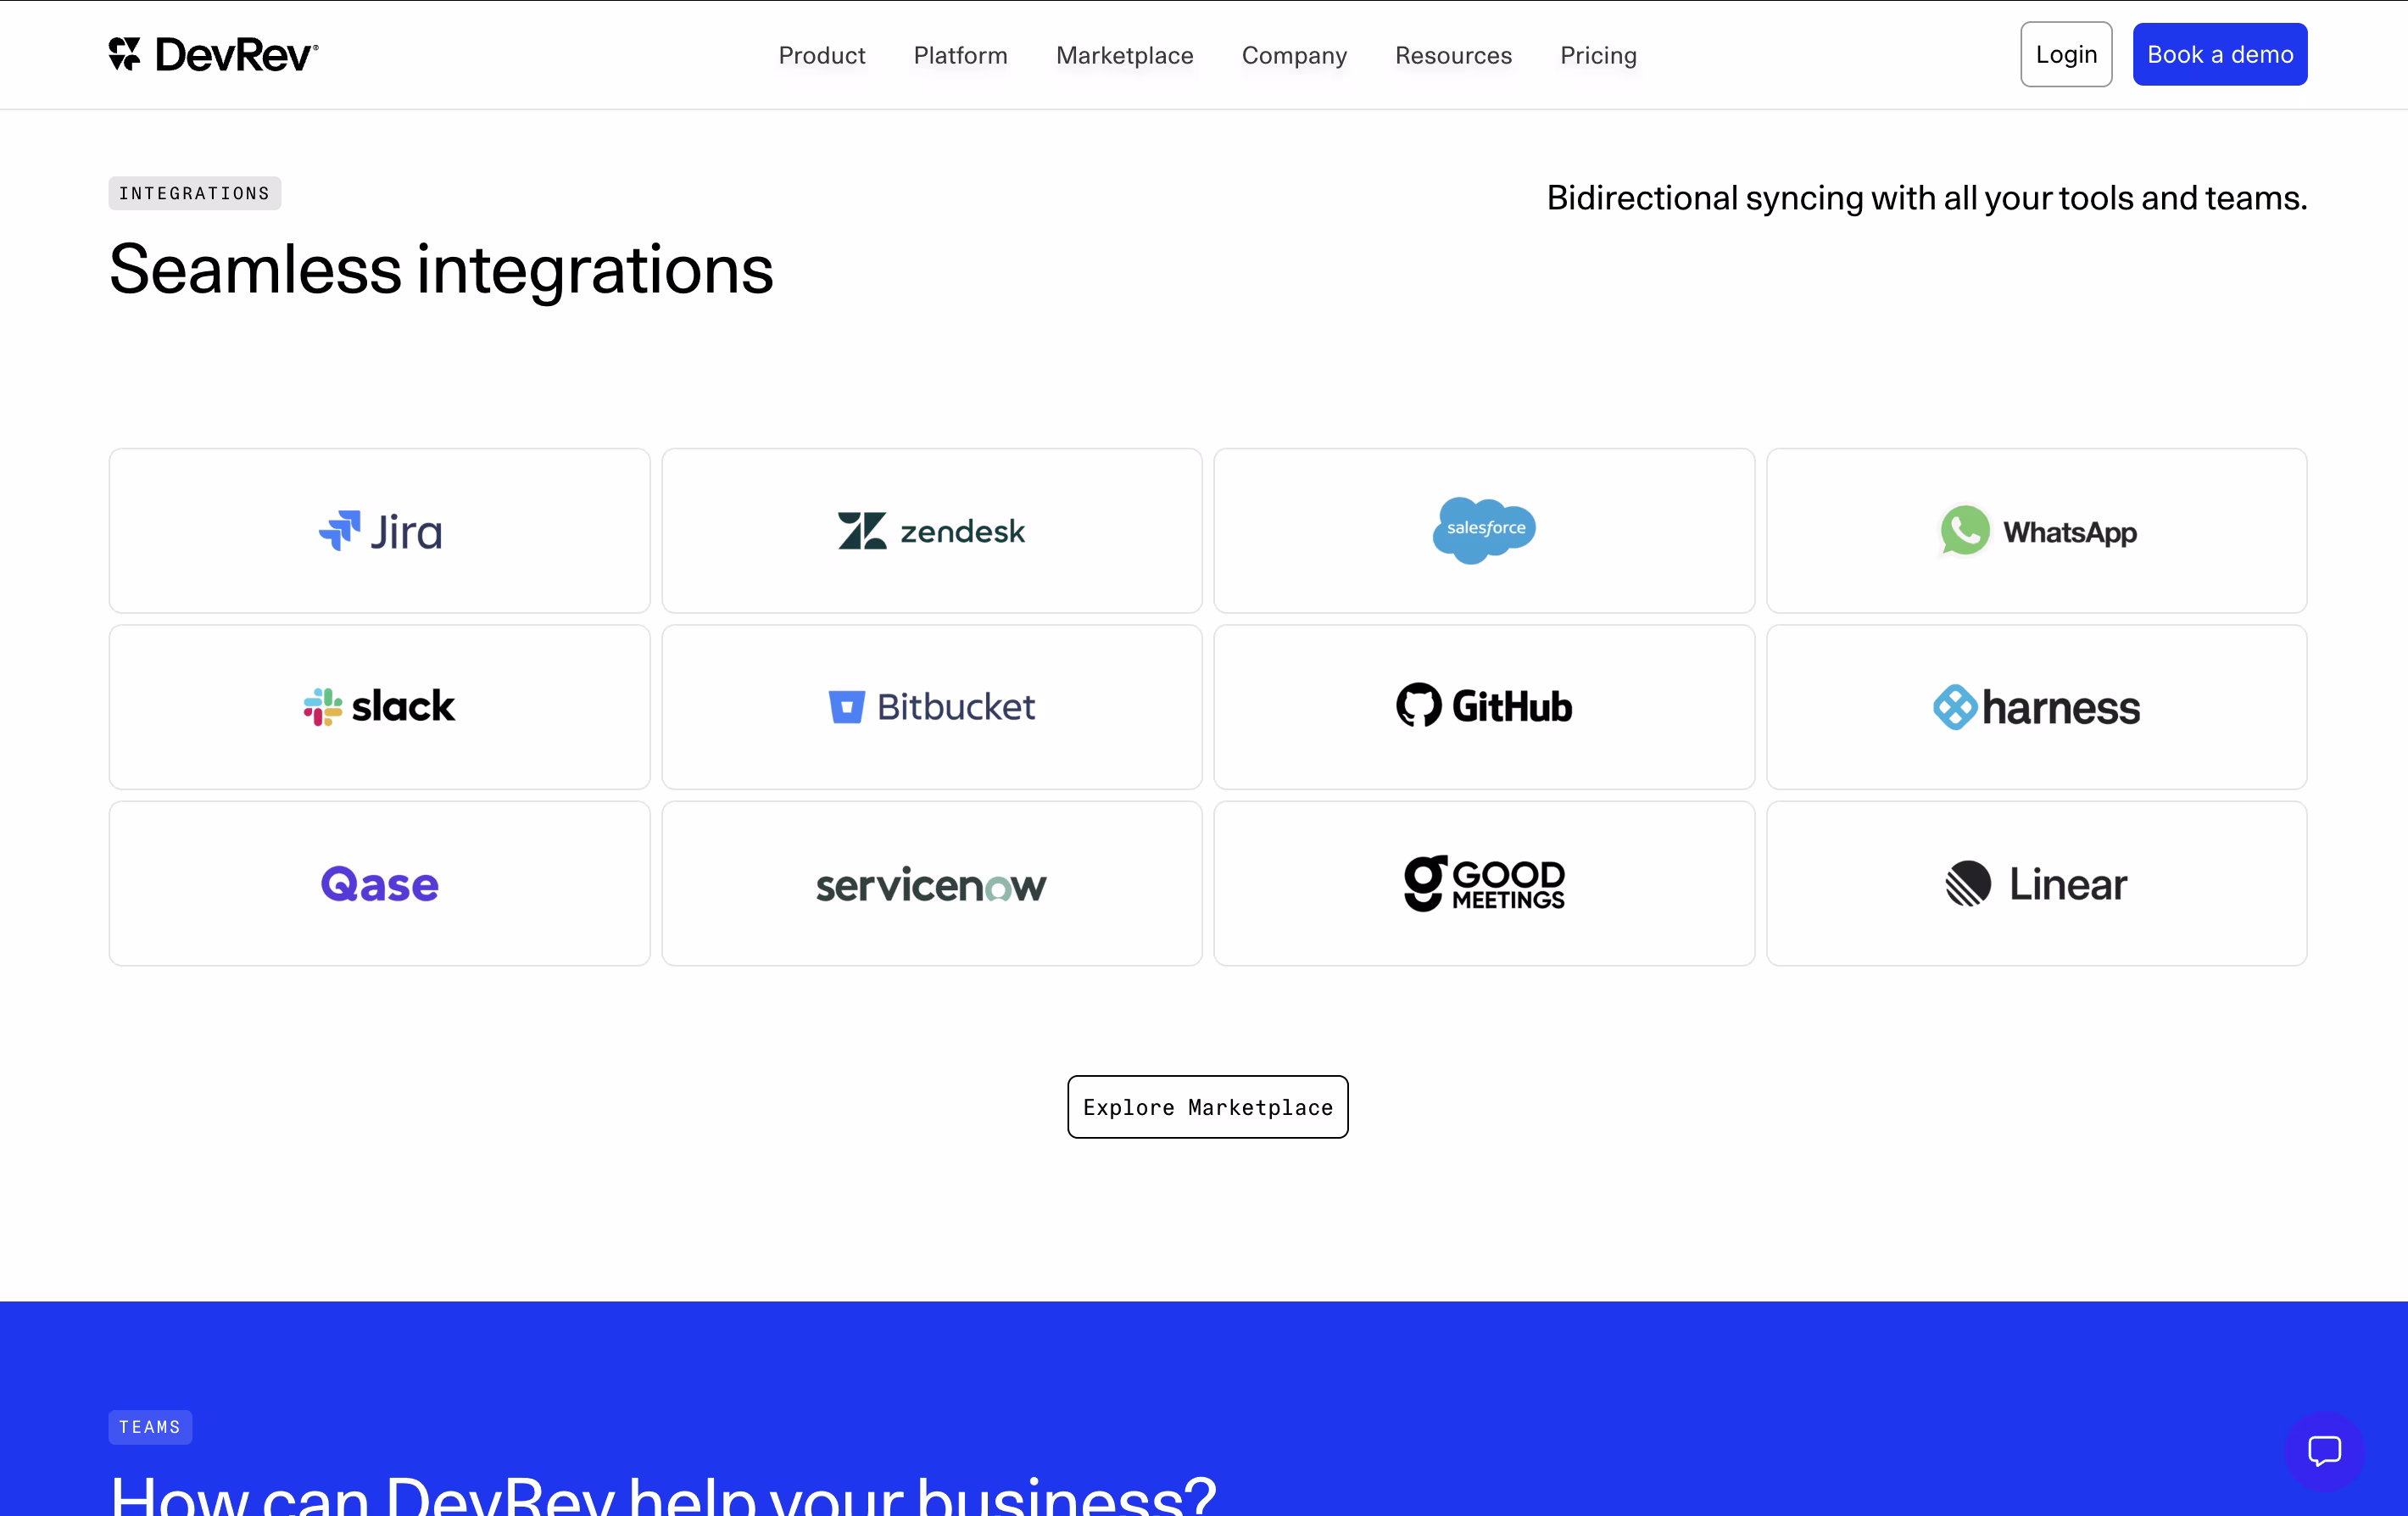
Task: Open the Bitbucket integration card
Action: (x=931, y=707)
